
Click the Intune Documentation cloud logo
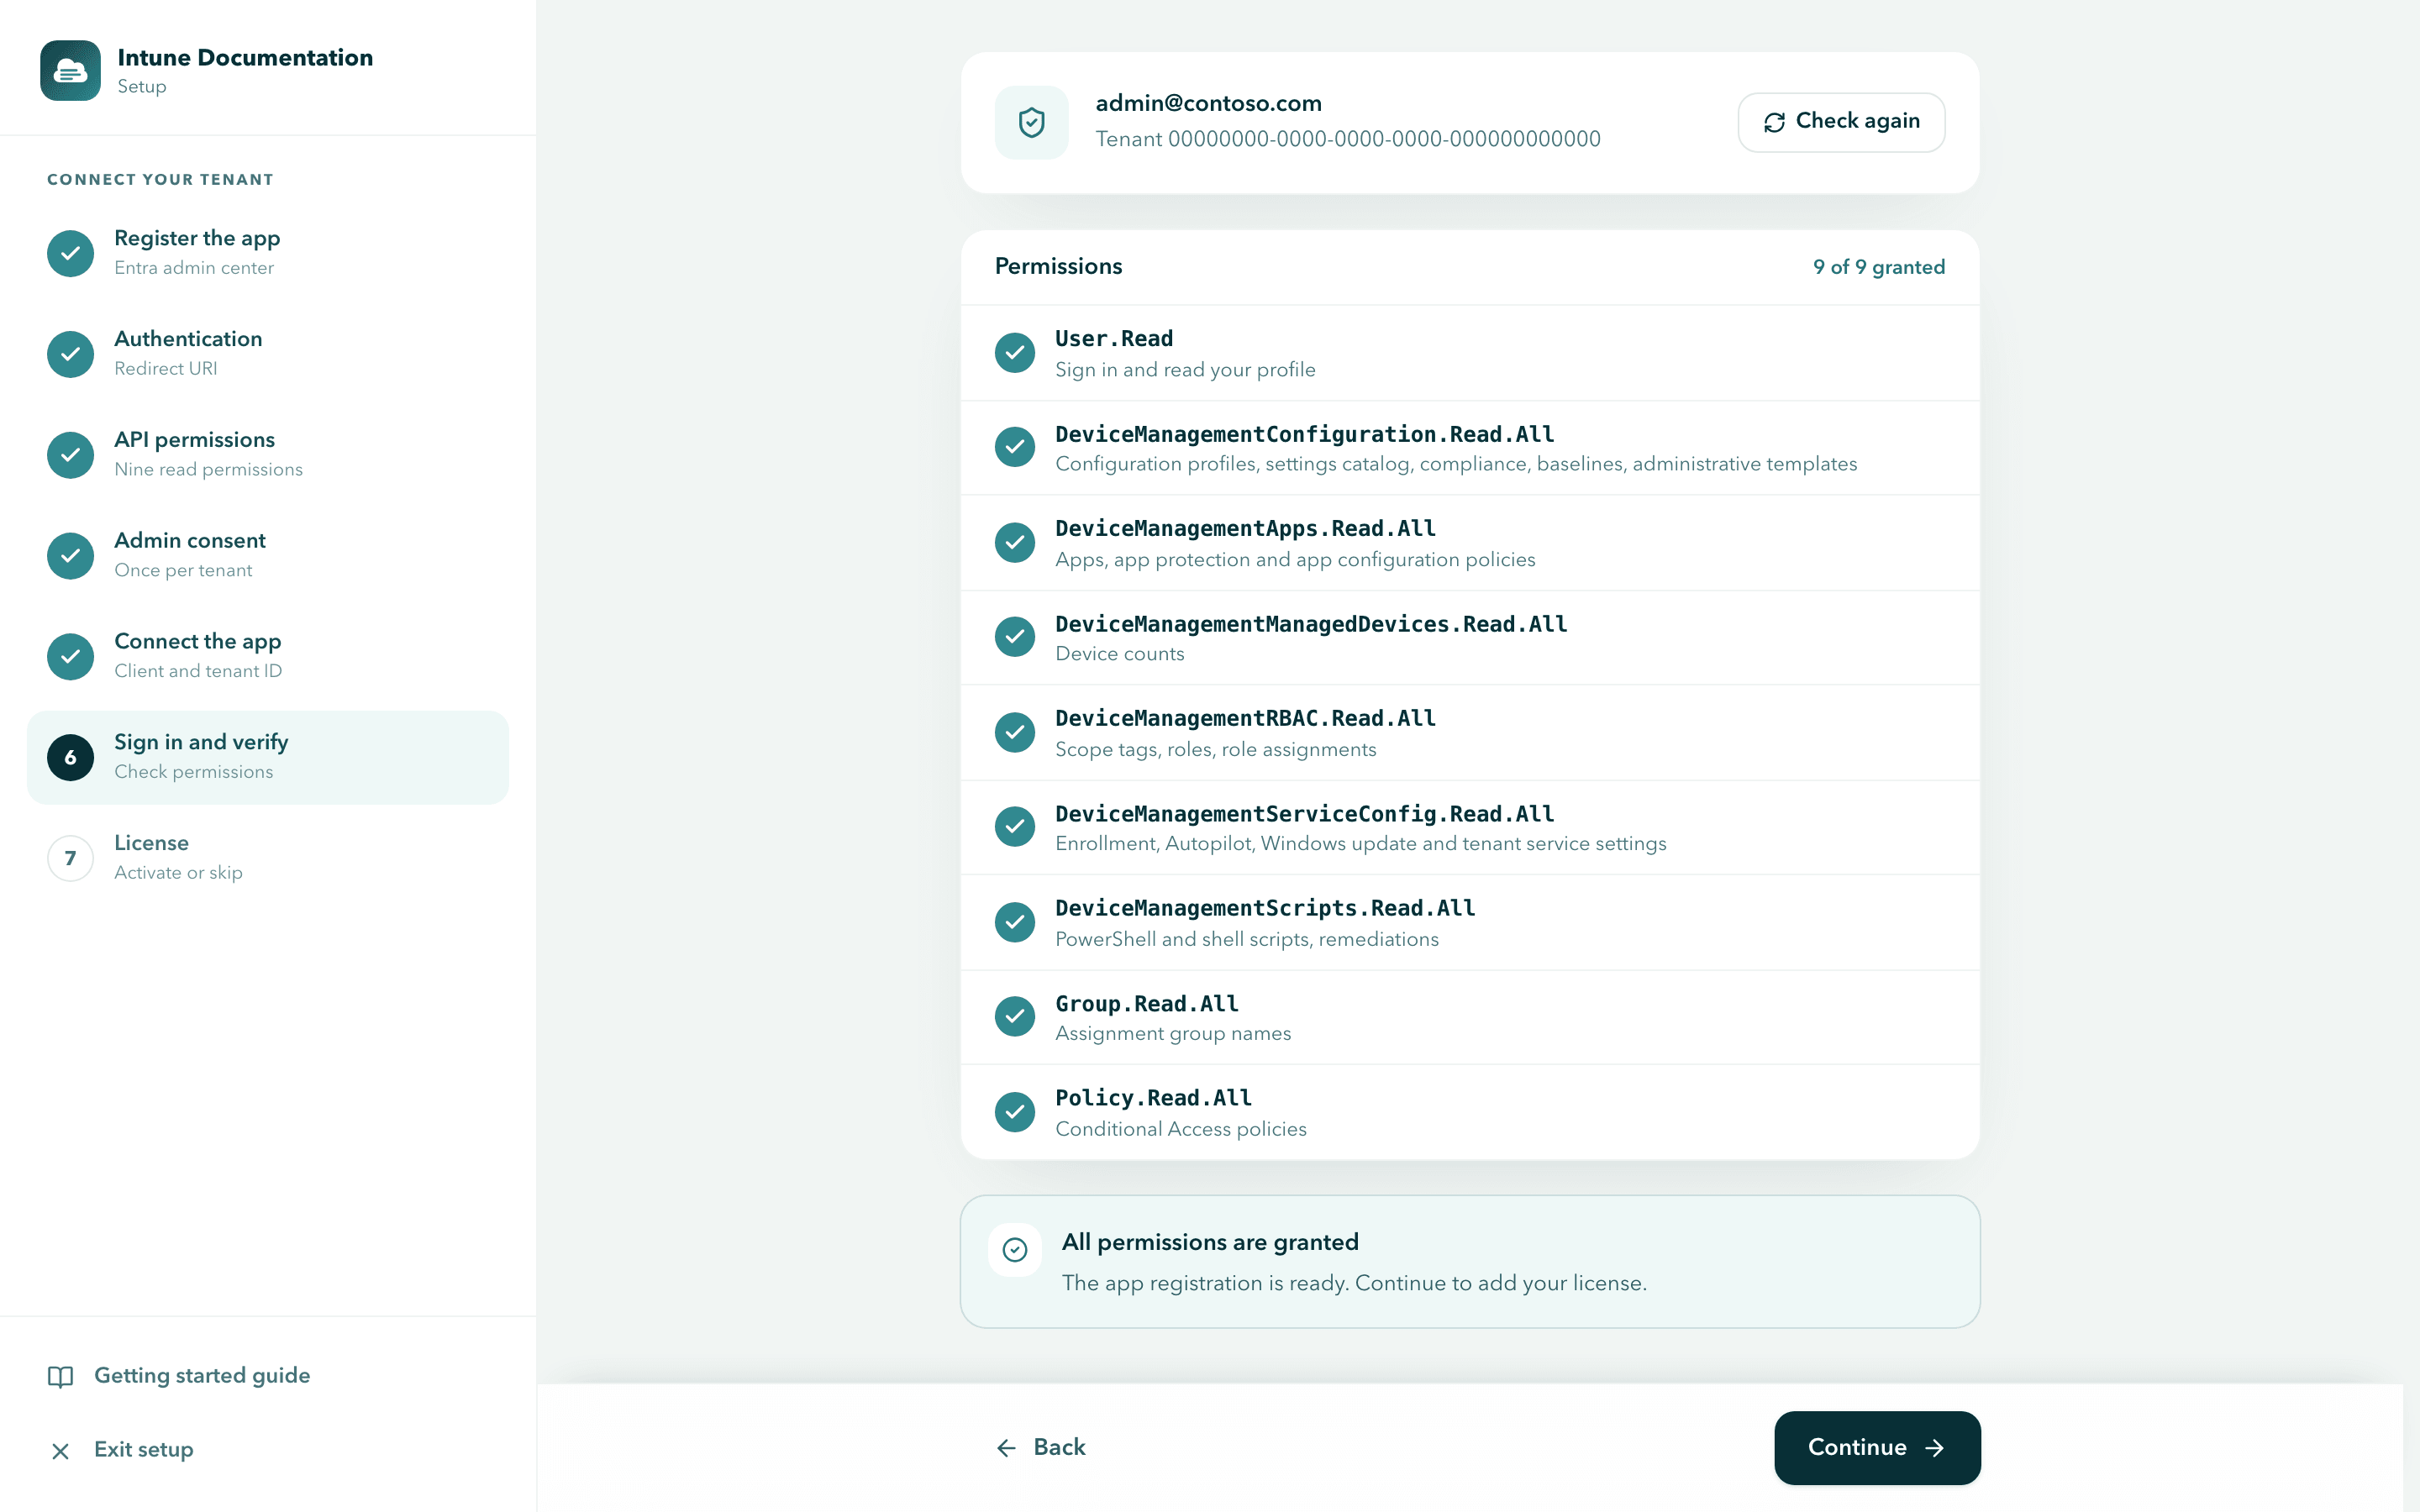[x=70, y=70]
